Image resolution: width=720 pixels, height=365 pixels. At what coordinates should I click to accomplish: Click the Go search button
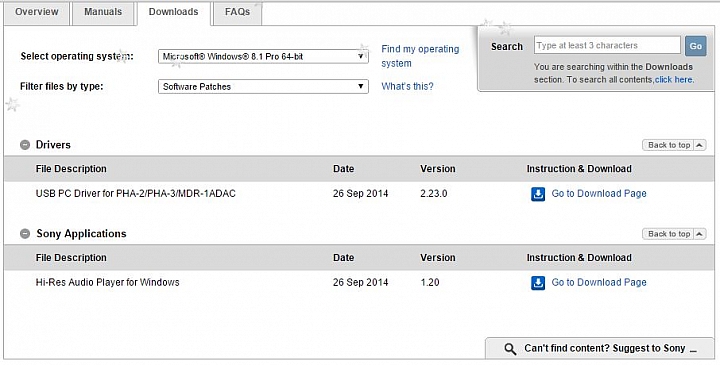(696, 46)
